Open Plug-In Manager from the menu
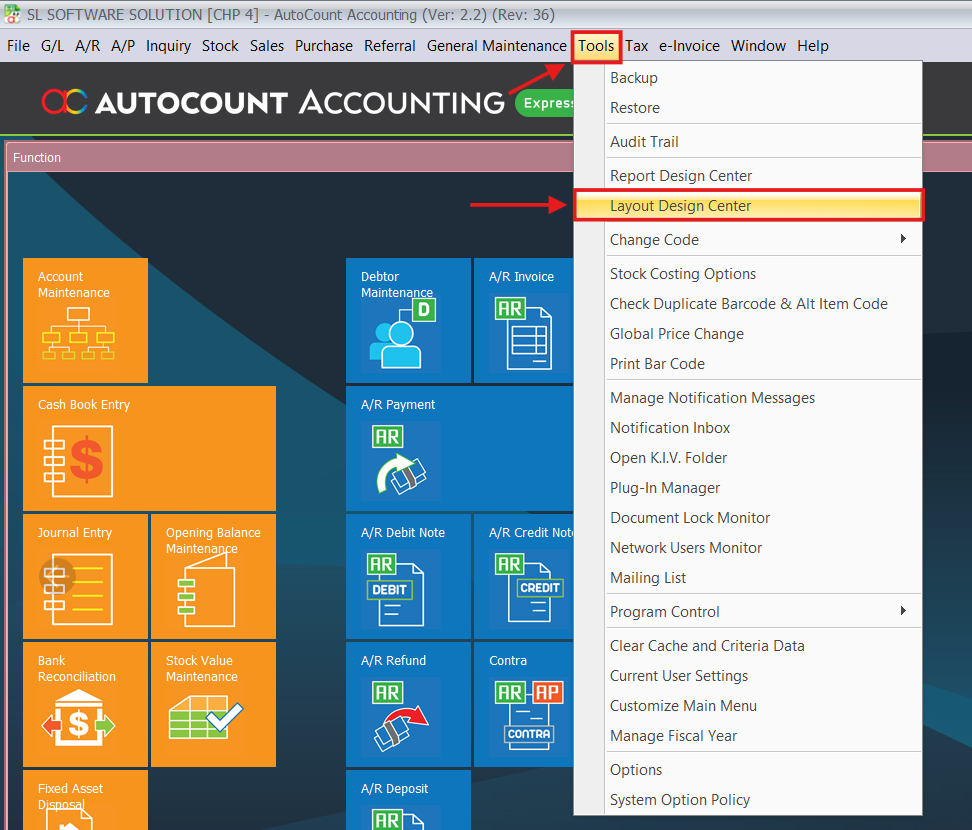Viewport: 972px width, 830px height. [665, 488]
